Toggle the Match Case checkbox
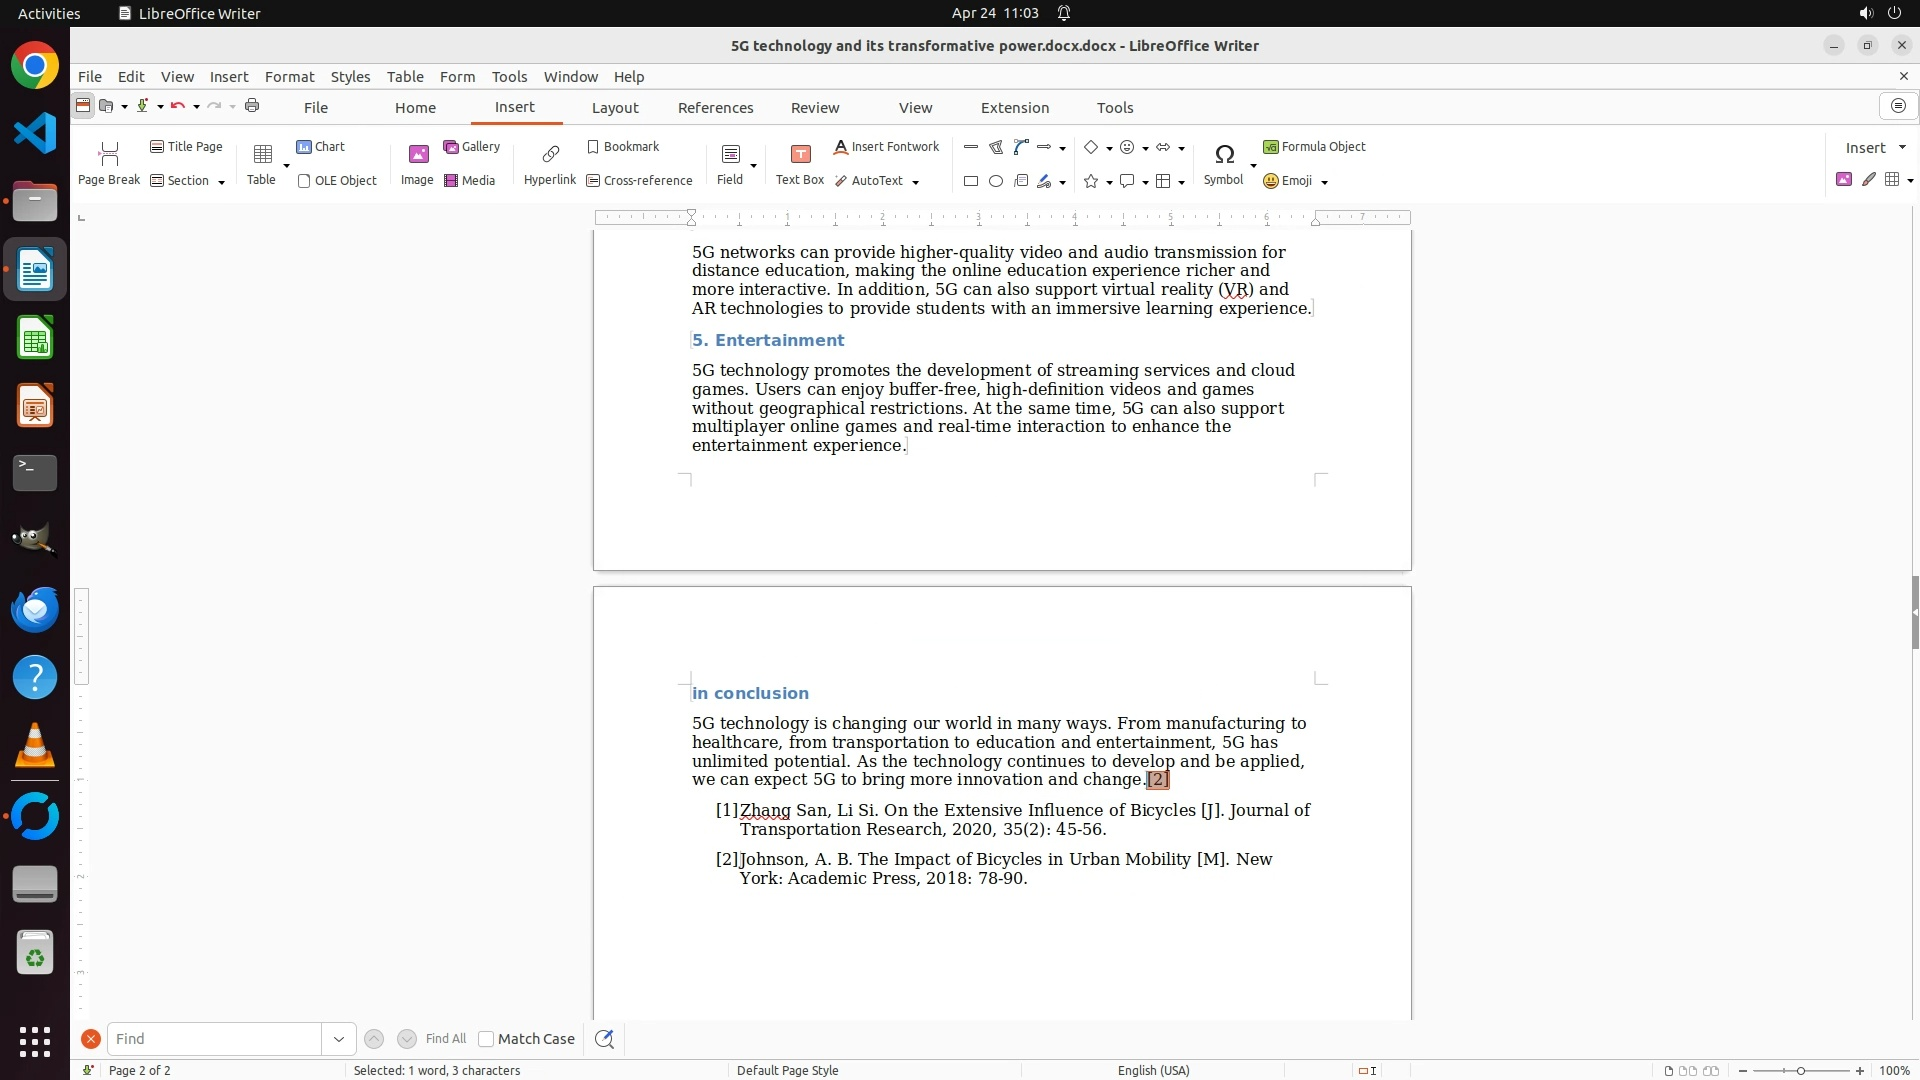The image size is (1920, 1080). (486, 1039)
